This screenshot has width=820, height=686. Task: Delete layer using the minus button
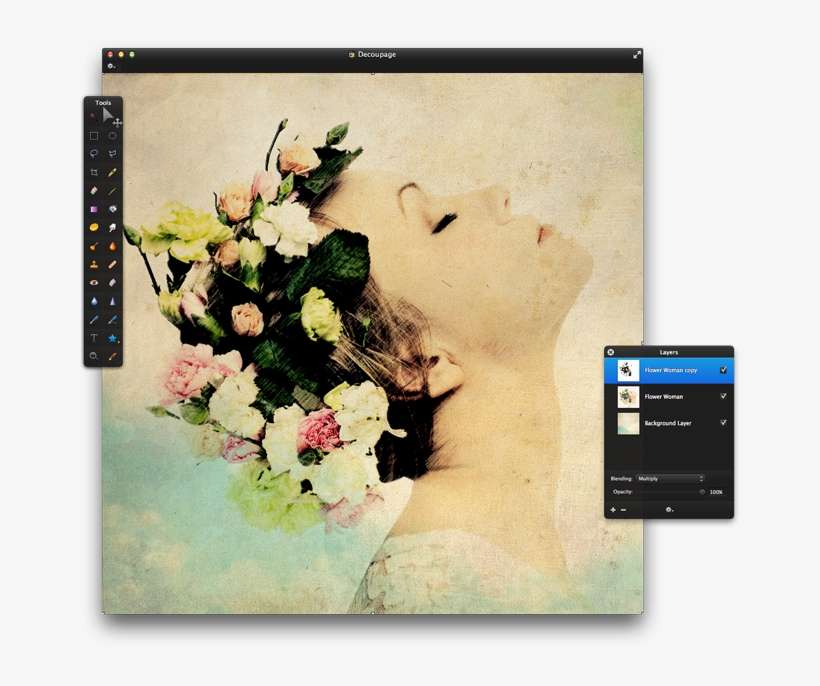pyautogui.click(x=623, y=510)
